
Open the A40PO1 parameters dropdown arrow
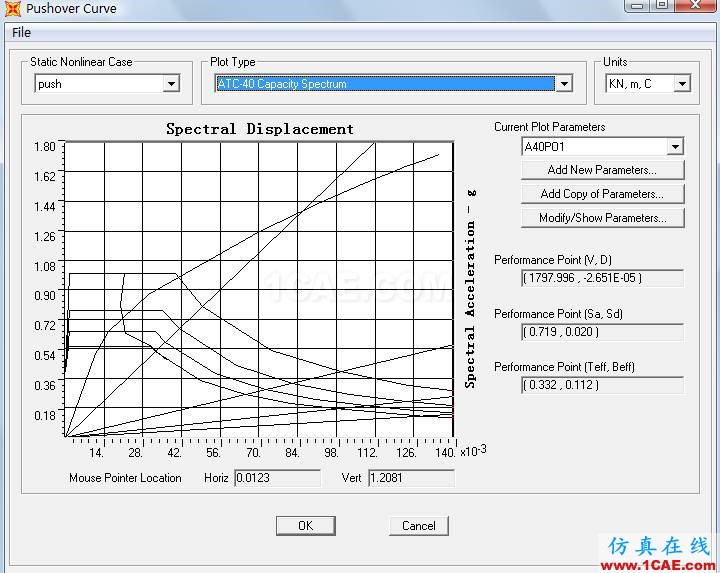pos(675,147)
